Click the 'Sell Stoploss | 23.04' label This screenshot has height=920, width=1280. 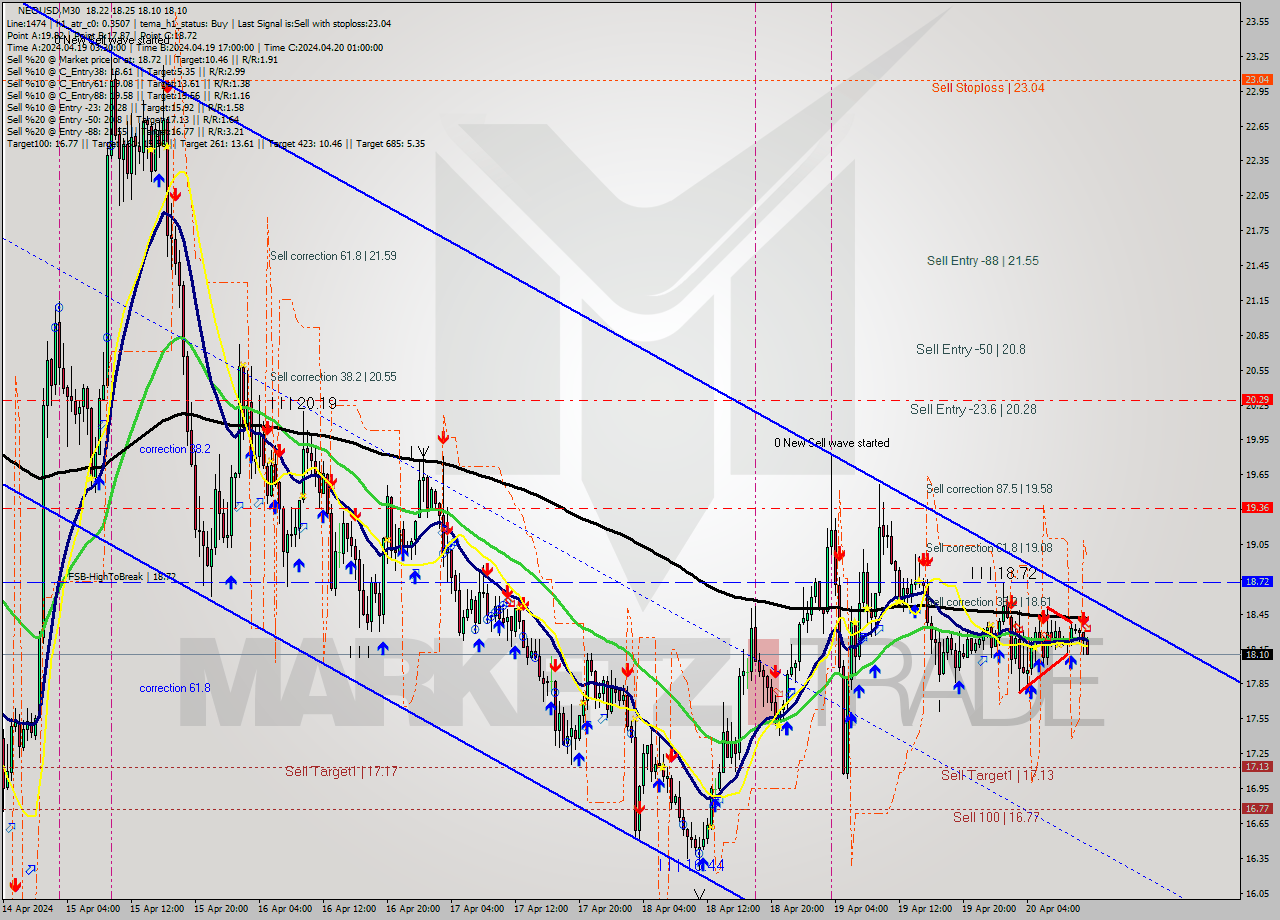[987, 88]
